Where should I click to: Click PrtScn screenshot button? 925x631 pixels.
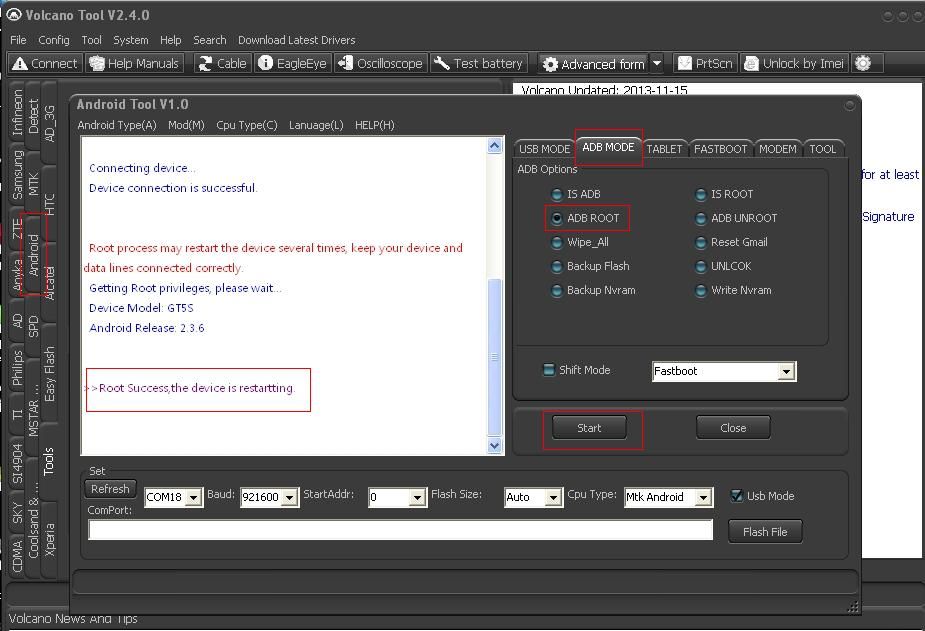point(705,63)
